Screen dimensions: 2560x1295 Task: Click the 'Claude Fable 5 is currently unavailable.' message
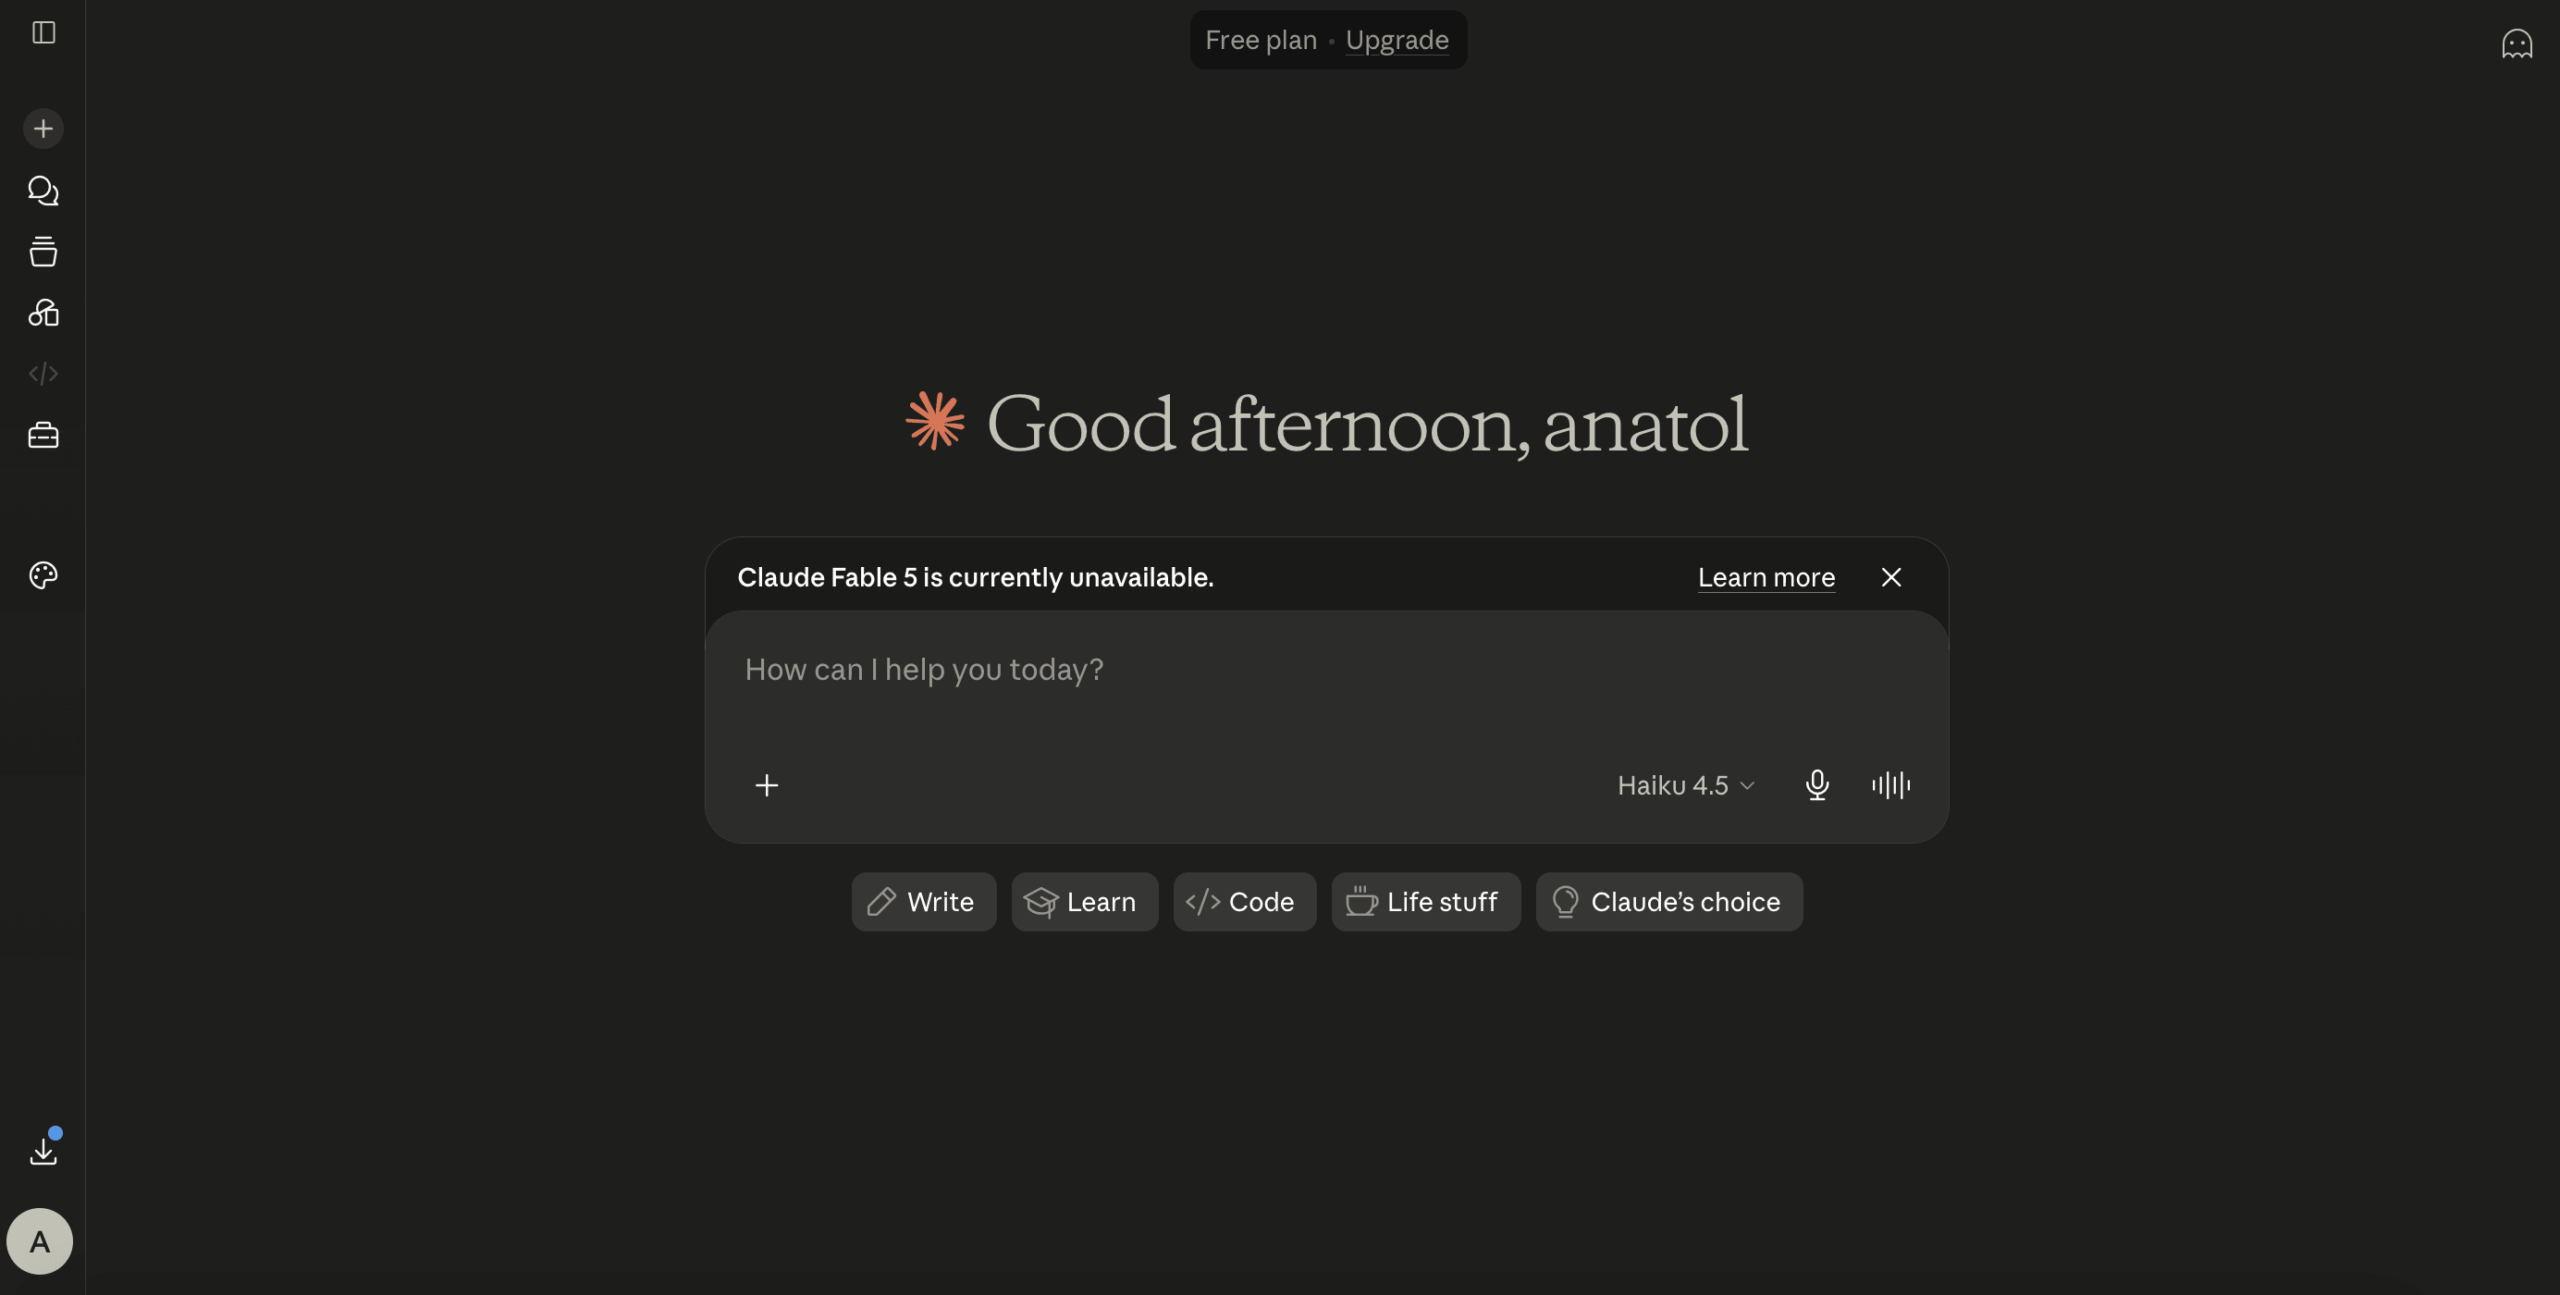[x=975, y=577]
